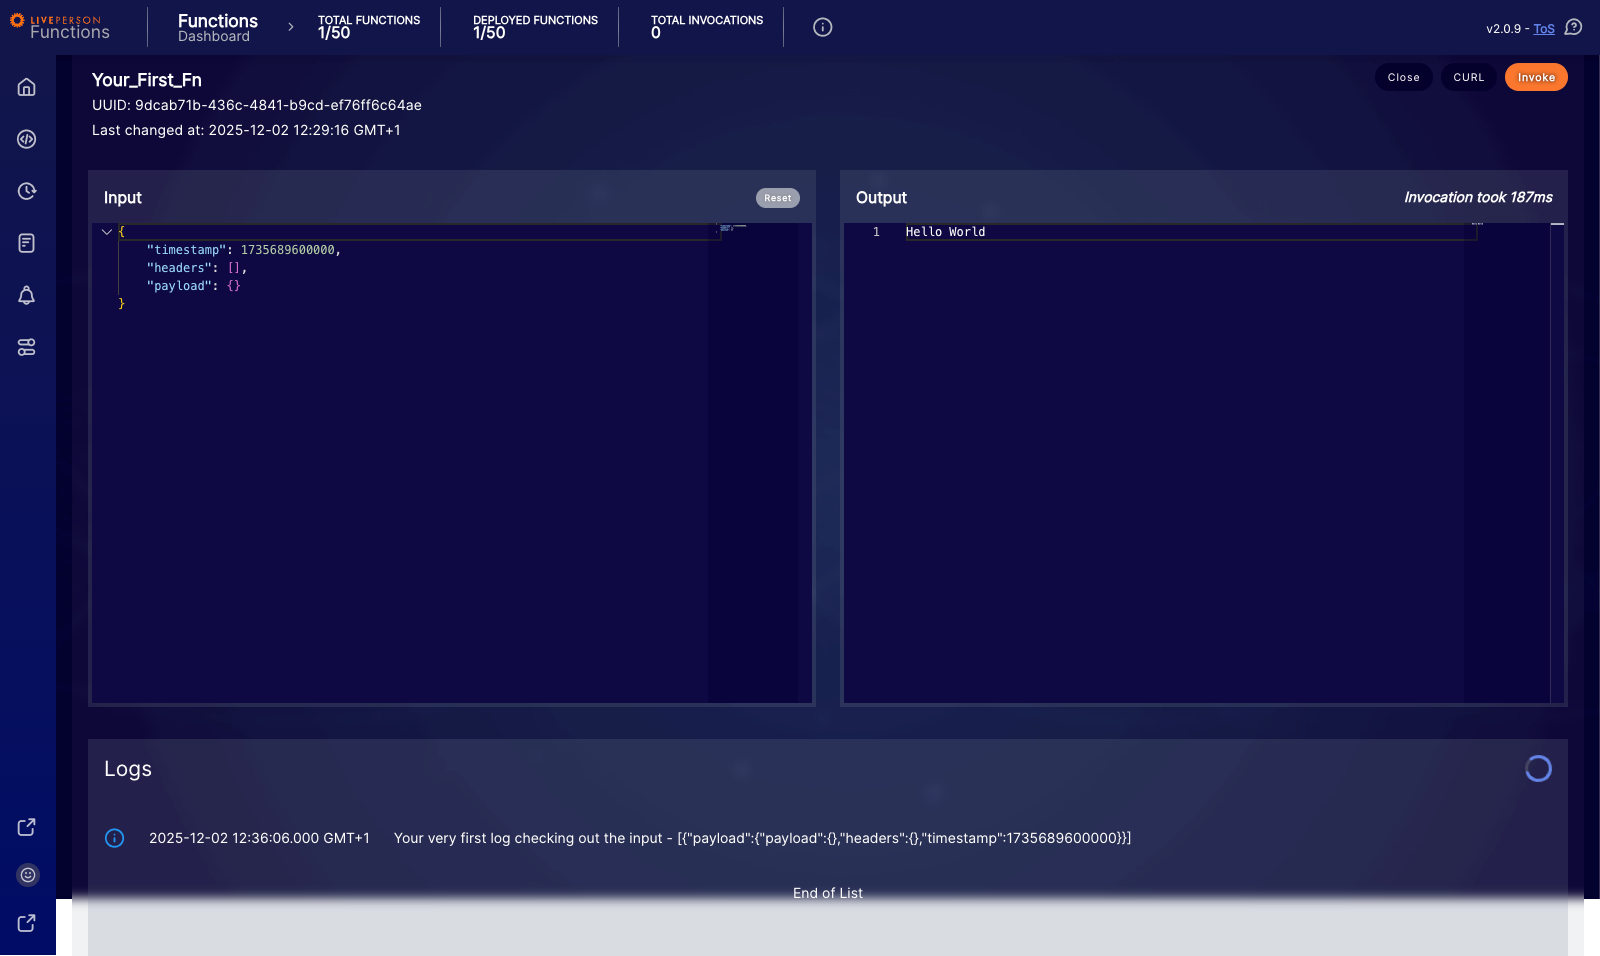Collapse the JSON object in the Input editor
Screen dimensions: 1600x956
click(x=107, y=231)
